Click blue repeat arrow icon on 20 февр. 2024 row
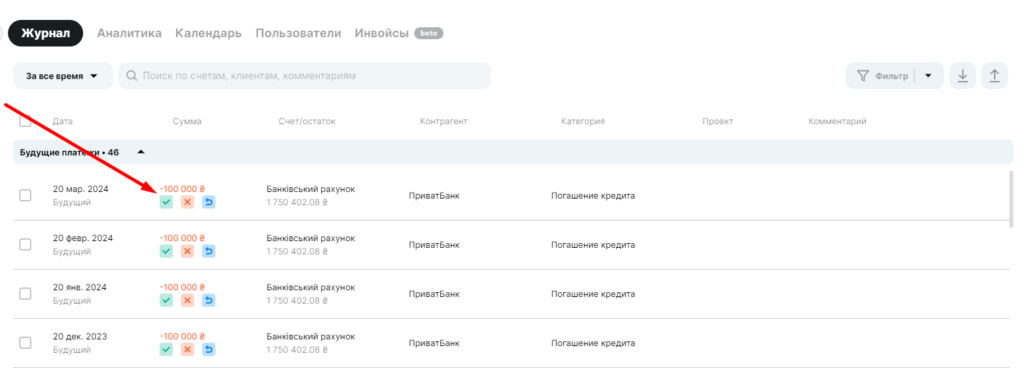Image resolution: width=1024 pixels, height=368 pixels. point(208,251)
